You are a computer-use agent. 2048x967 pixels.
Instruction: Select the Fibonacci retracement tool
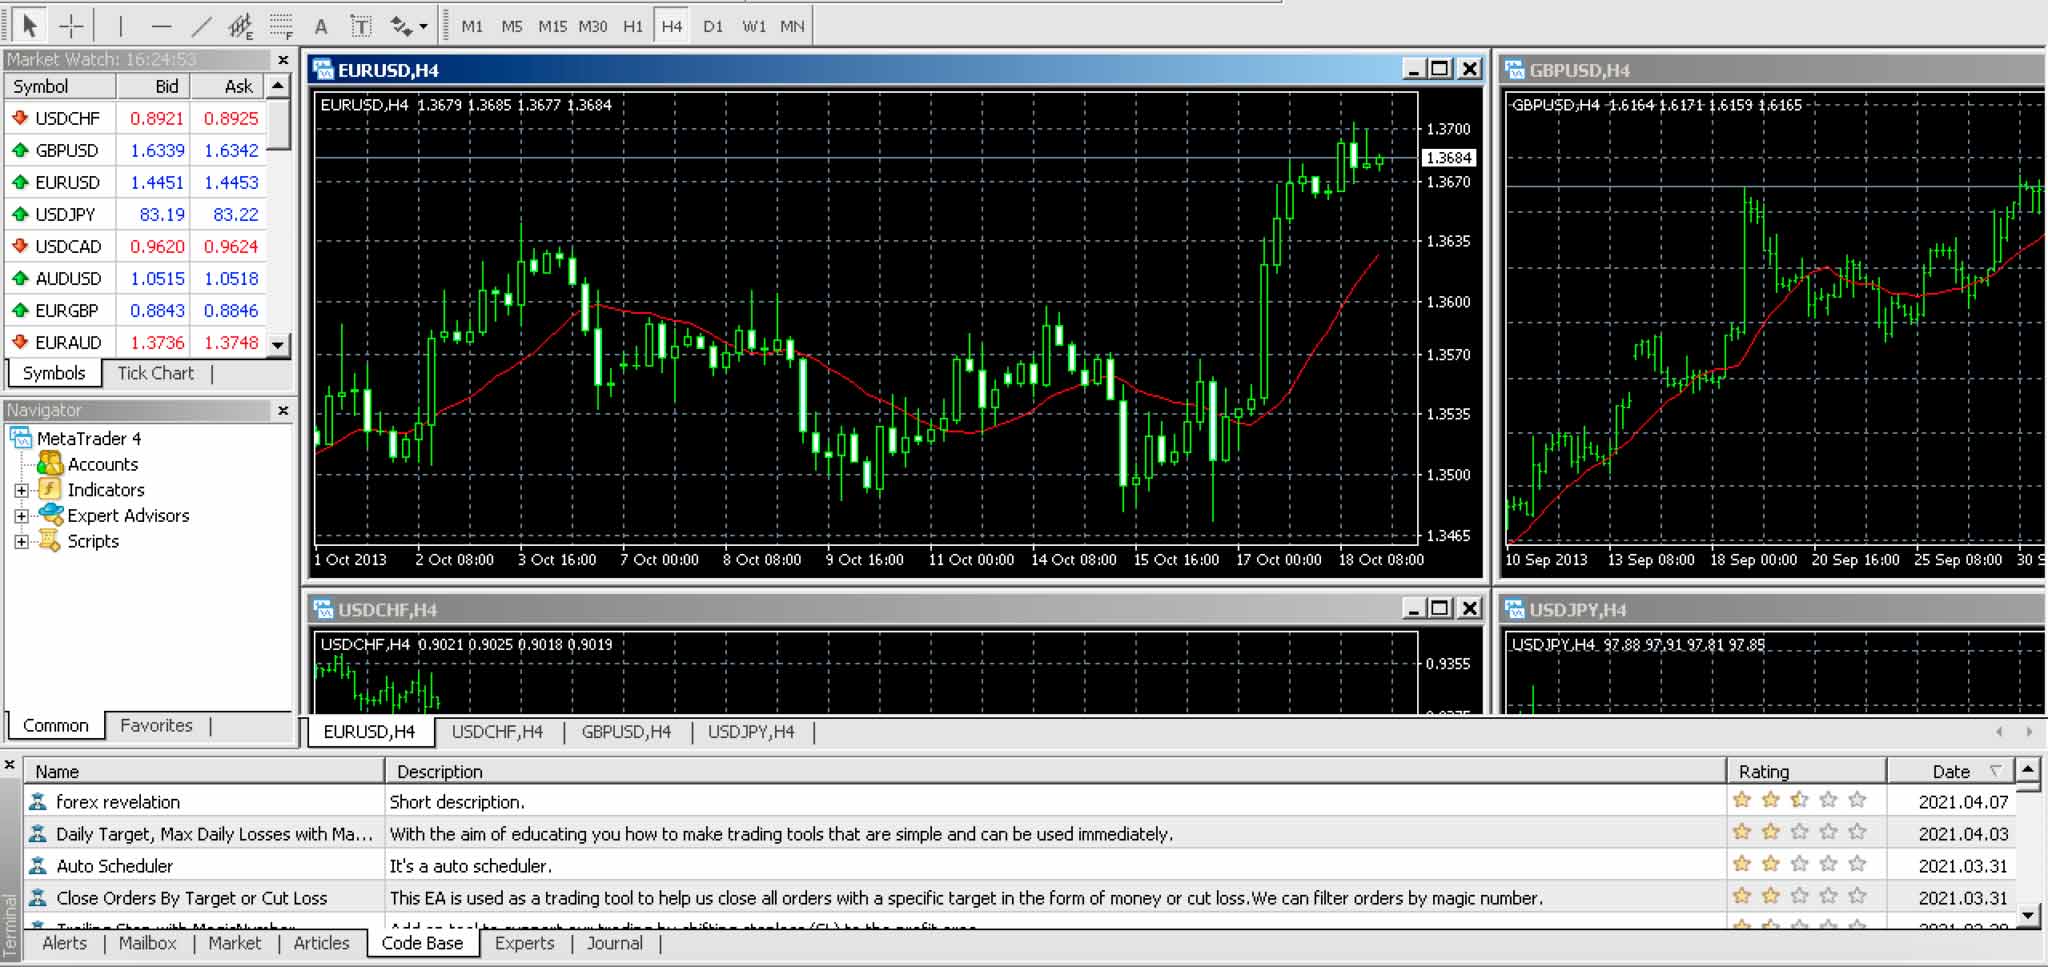281,25
